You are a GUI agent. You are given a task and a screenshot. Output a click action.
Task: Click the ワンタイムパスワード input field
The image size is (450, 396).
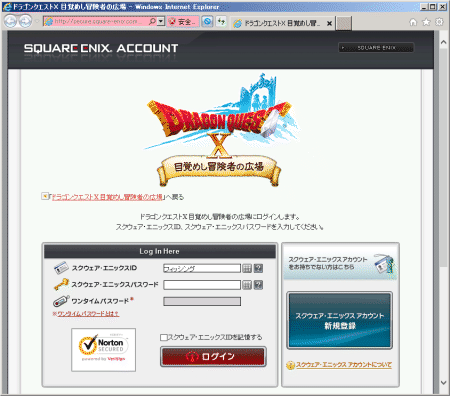(202, 301)
